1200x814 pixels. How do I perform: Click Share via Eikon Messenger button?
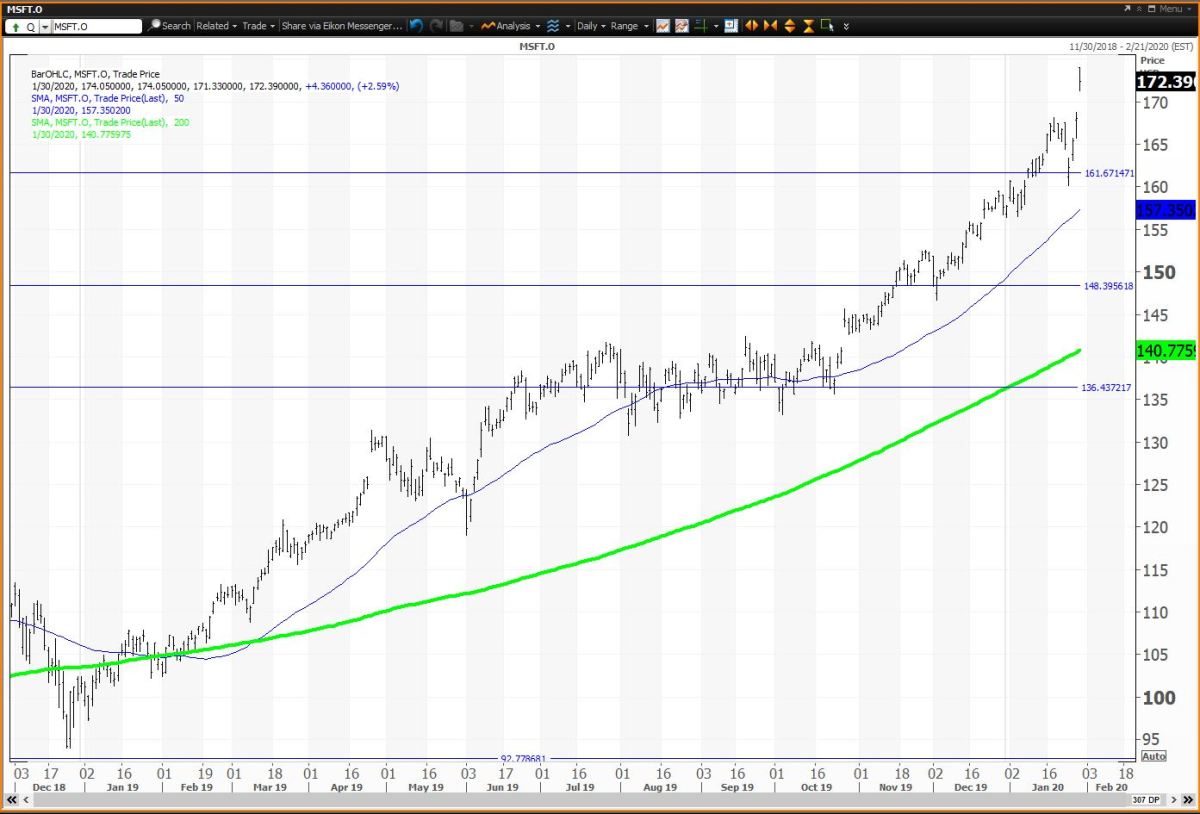[341, 26]
